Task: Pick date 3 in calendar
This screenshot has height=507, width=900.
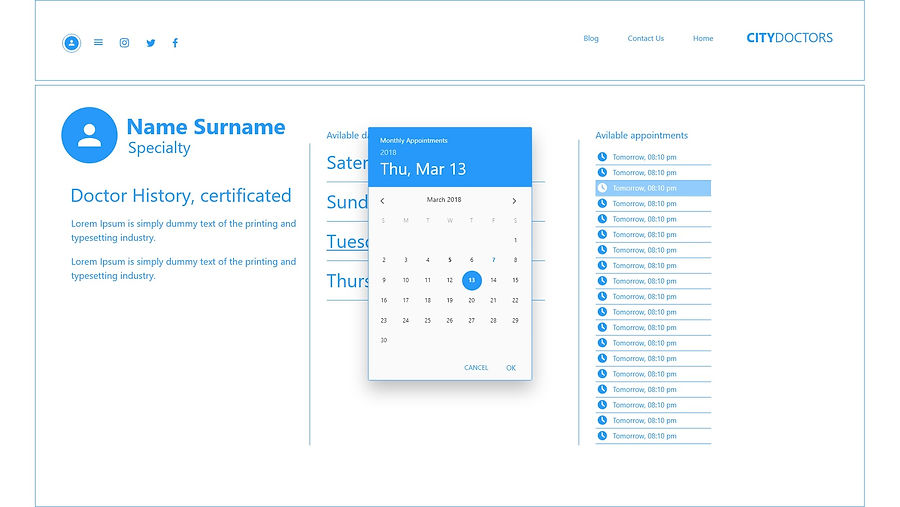Action: (x=406, y=260)
